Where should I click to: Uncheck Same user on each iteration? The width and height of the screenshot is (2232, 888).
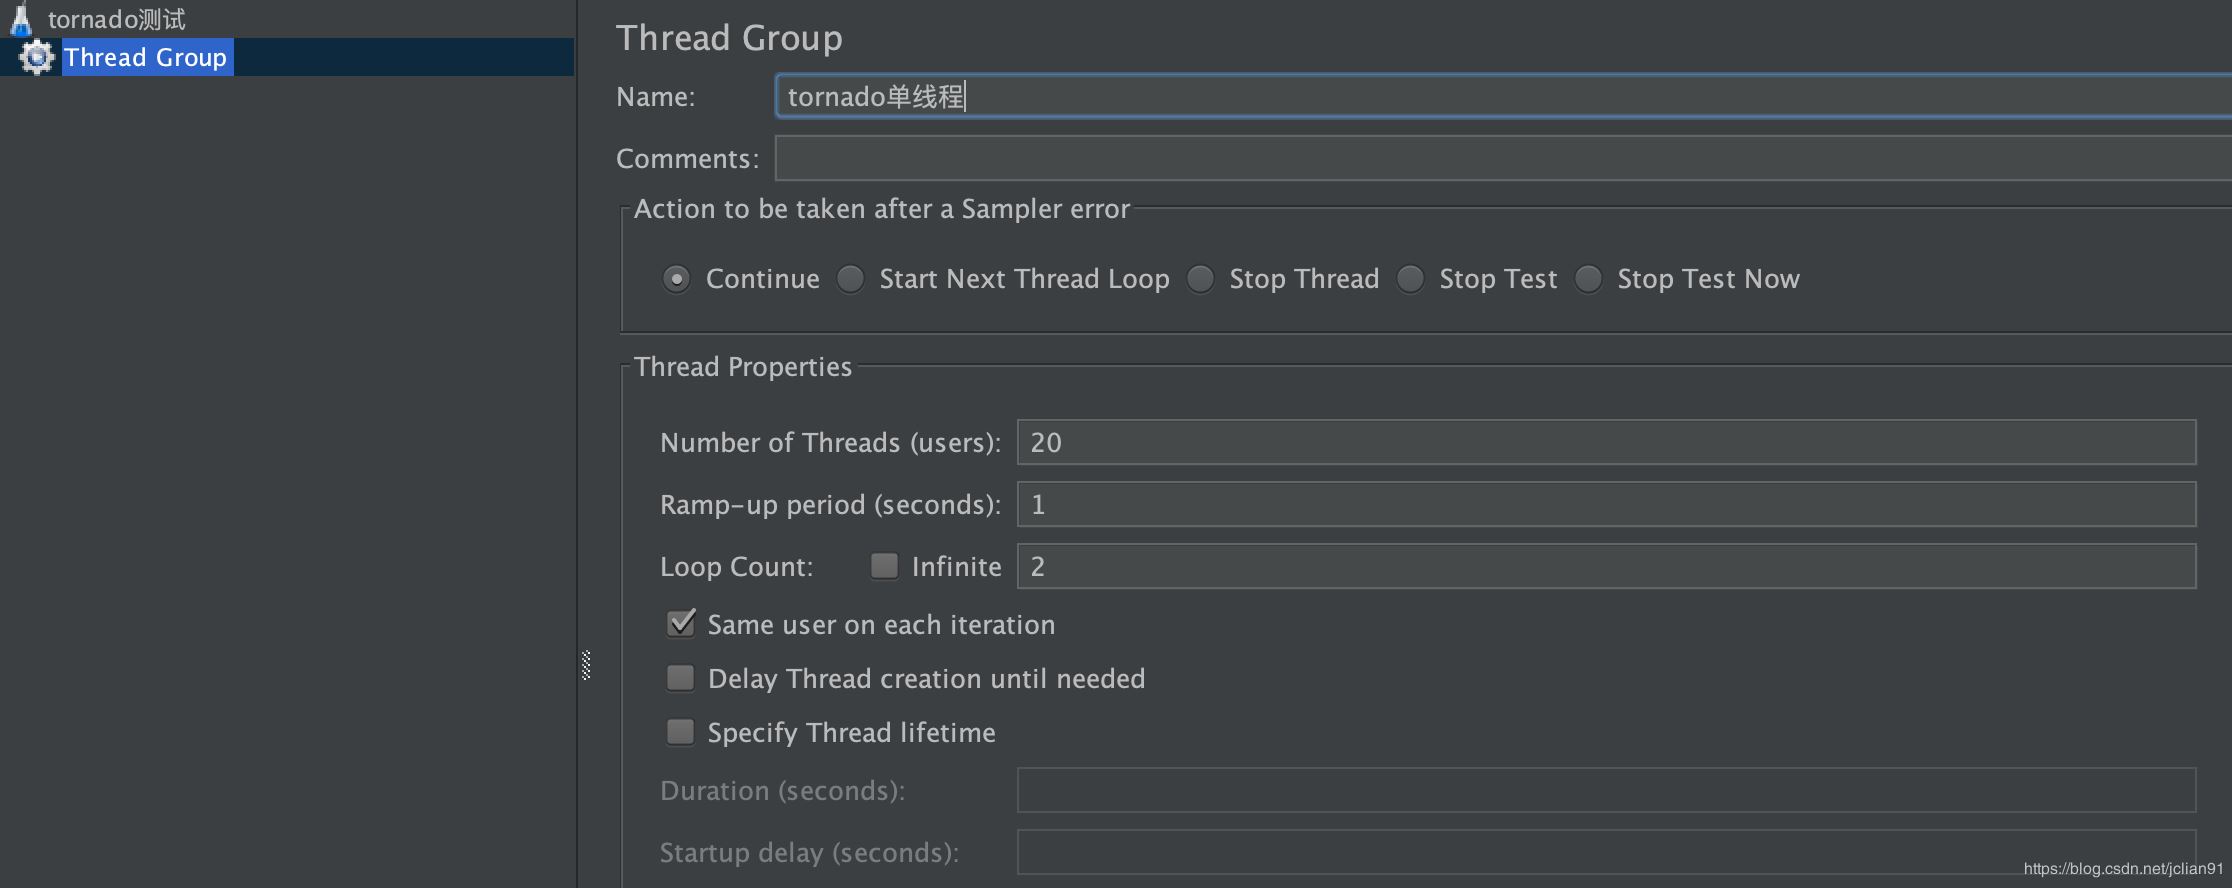[681, 624]
